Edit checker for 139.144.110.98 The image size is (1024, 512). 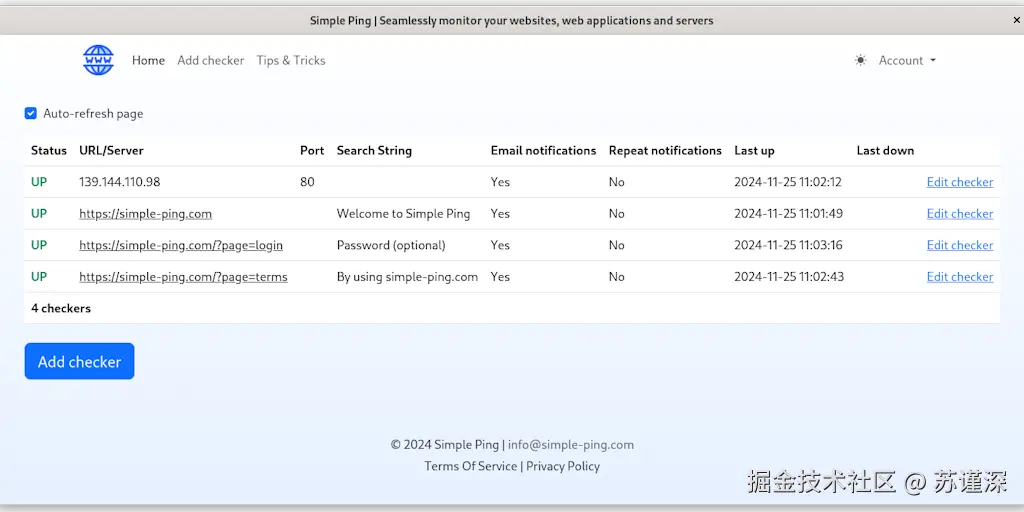tap(959, 182)
